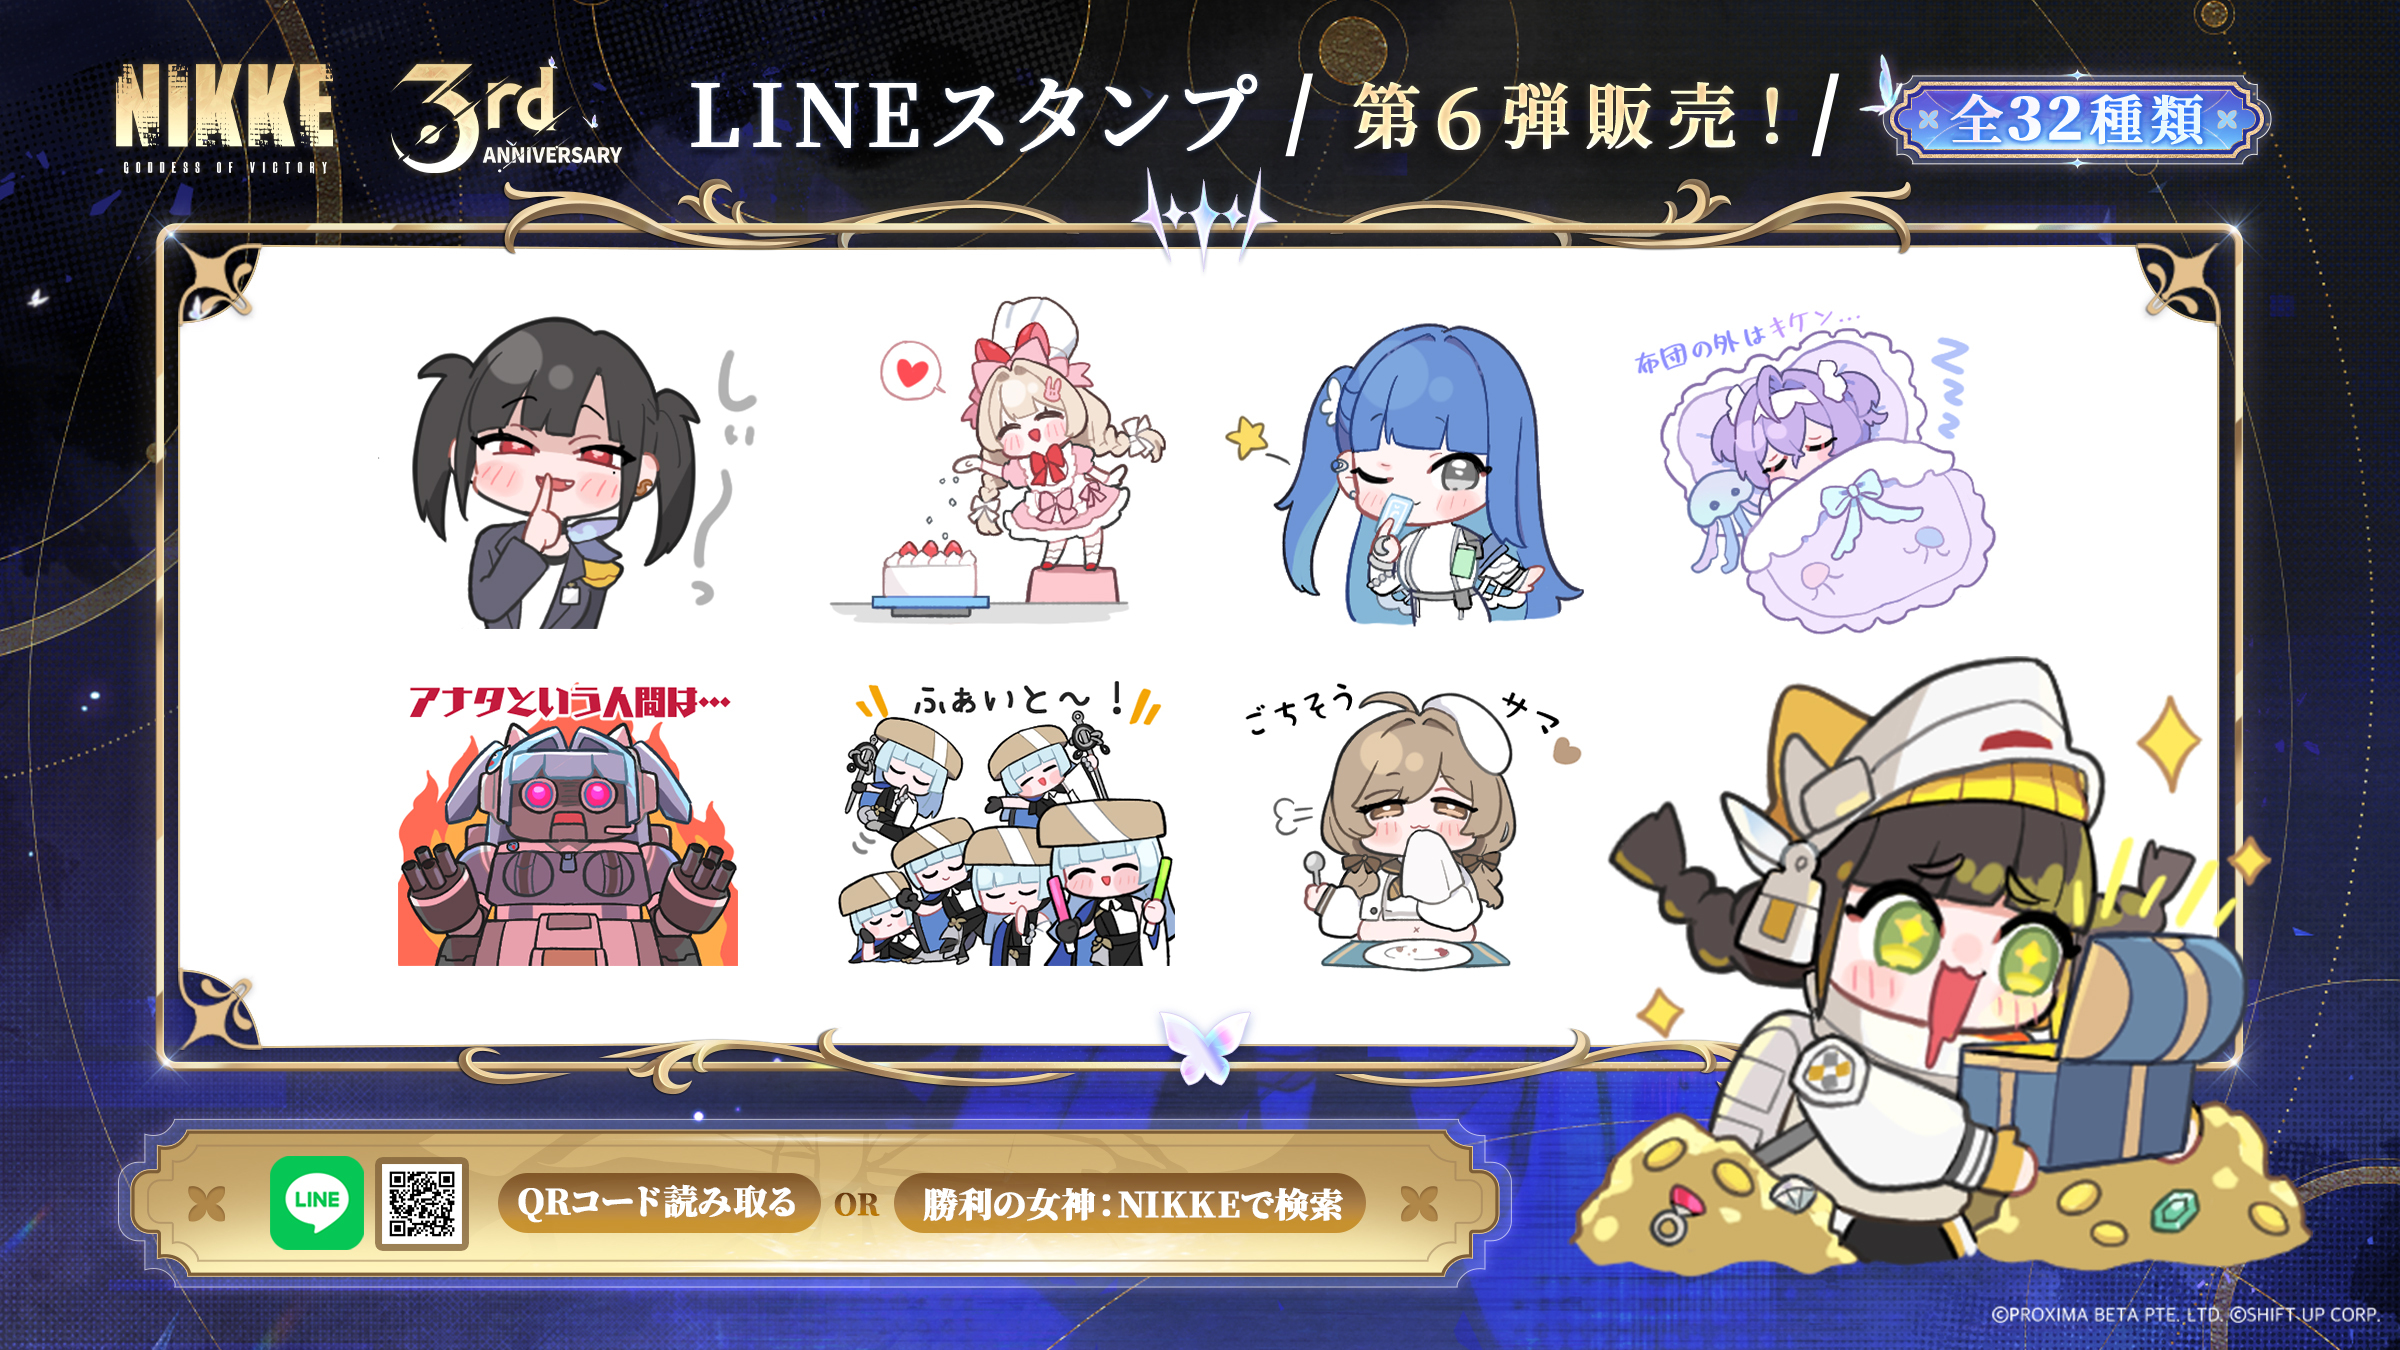Click the glowing butterfly below sticker frame

coord(1204,1046)
